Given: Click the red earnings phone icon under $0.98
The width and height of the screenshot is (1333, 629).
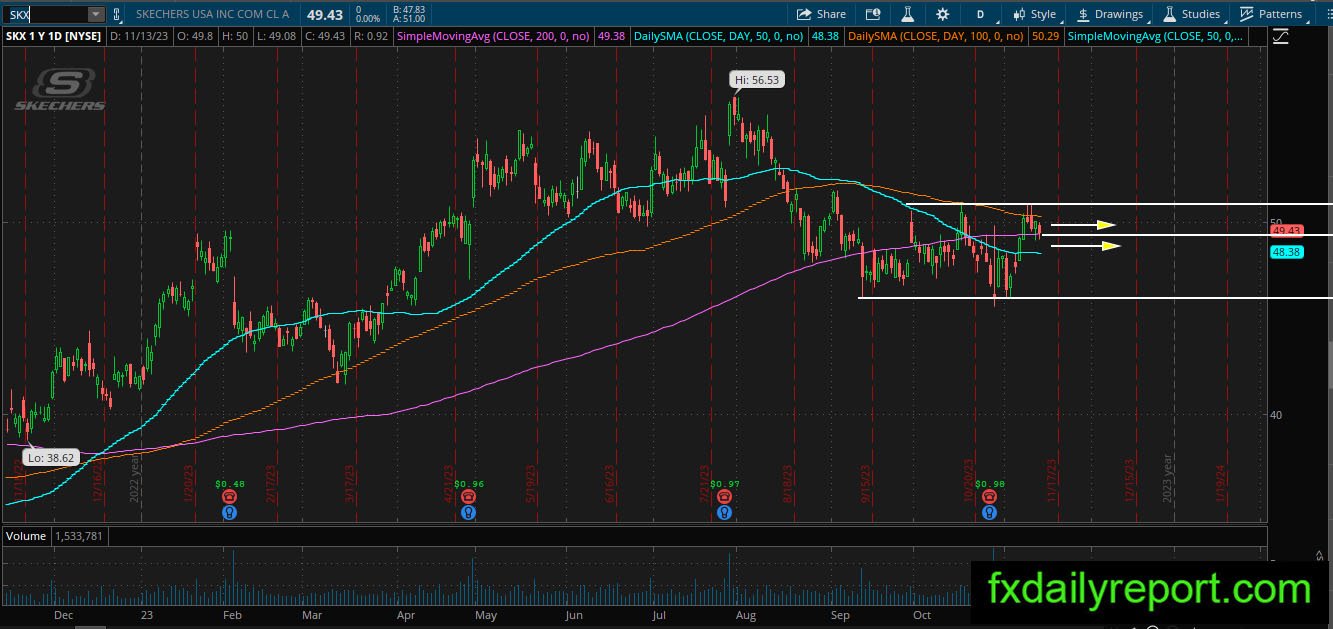Looking at the screenshot, I should [x=989, y=497].
